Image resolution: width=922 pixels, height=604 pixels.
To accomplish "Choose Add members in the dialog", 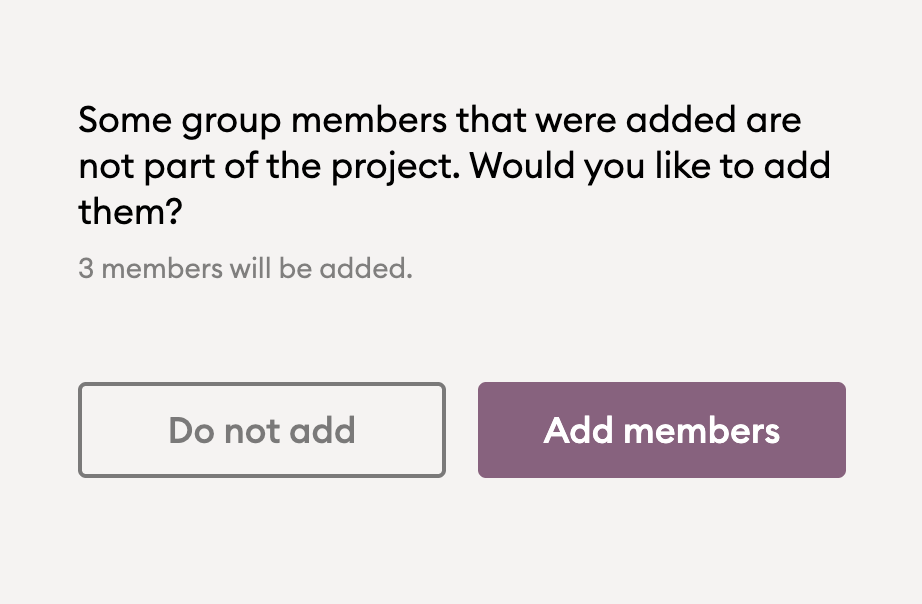I will (x=661, y=430).
